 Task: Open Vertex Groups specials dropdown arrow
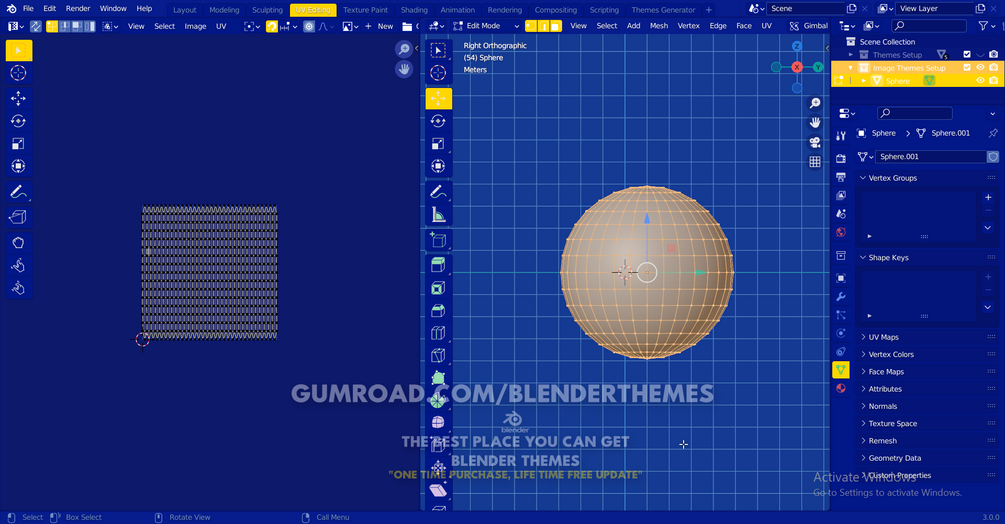tap(988, 227)
